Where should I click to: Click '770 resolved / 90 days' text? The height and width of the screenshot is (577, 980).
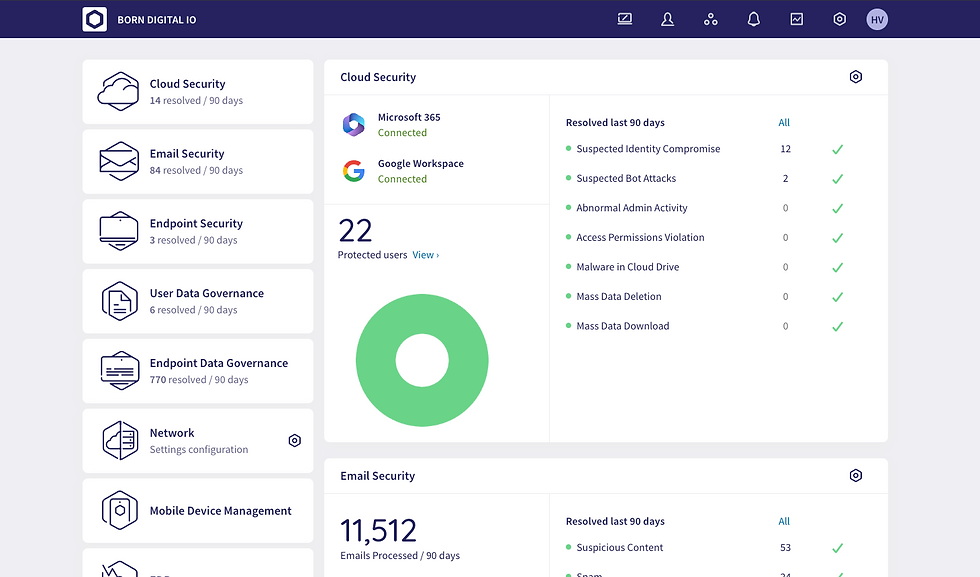[x=199, y=379]
